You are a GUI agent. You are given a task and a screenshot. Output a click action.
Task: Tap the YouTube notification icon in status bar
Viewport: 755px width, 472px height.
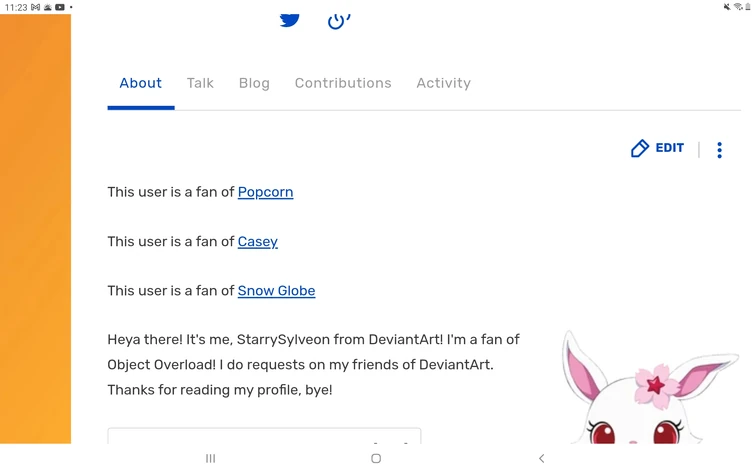coord(60,7)
